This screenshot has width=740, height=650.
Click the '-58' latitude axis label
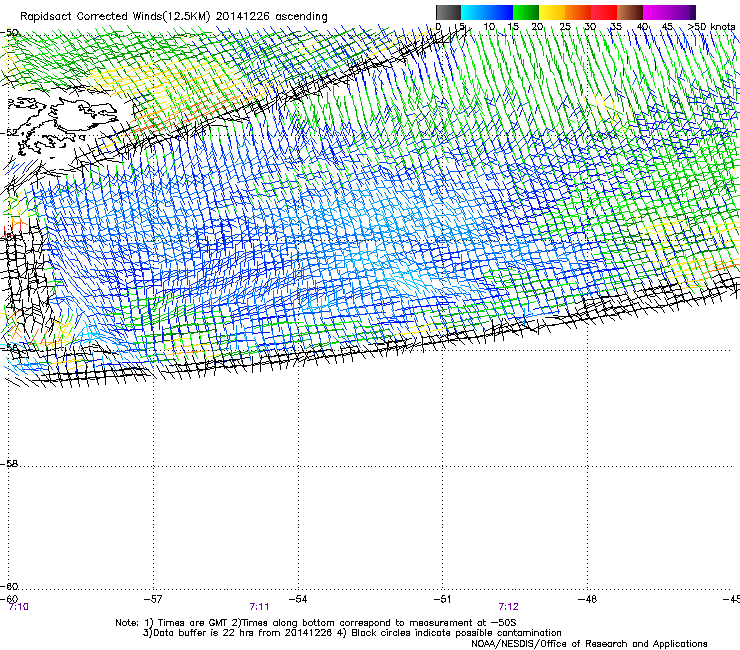click(9, 464)
